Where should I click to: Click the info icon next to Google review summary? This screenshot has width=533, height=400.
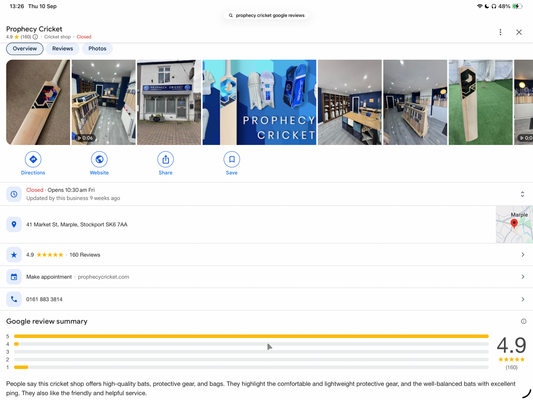[x=523, y=321]
